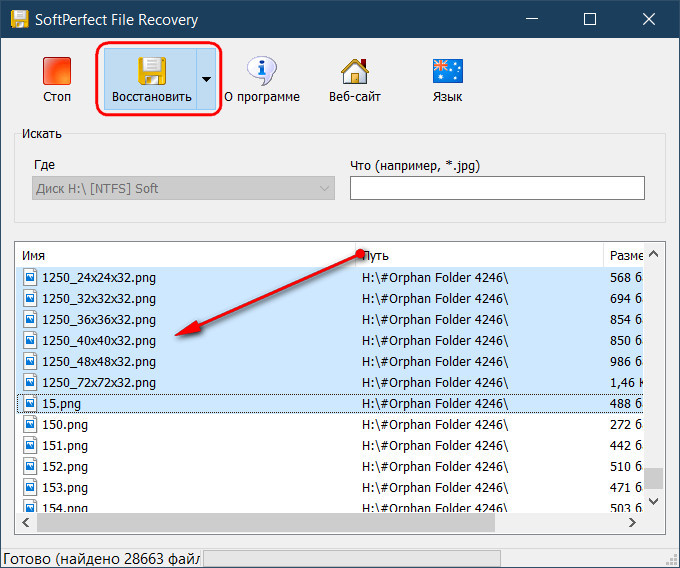Maximize the SoftPerfect File Recovery window

[590, 19]
